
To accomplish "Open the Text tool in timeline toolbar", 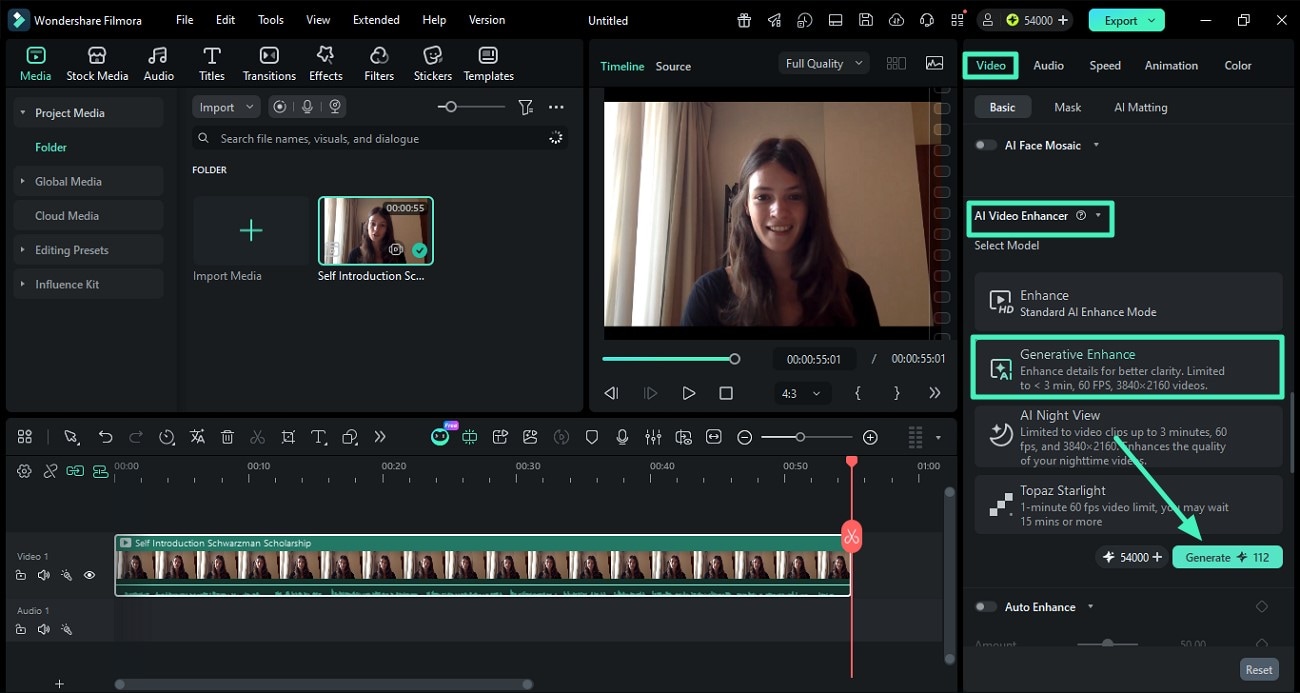I will pos(319,437).
